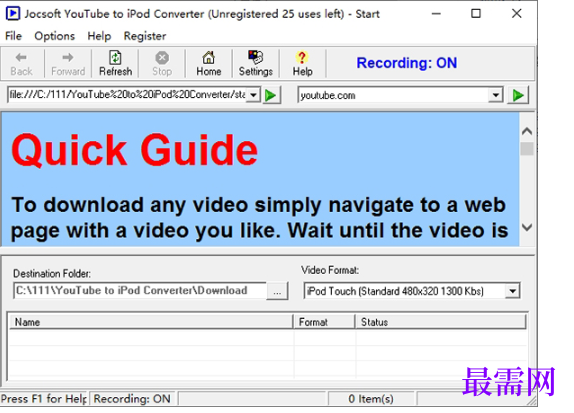The height and width of the screenshot is (413, 574).
Task: Click the Quick Guide heading text
Action: [135, 150]
